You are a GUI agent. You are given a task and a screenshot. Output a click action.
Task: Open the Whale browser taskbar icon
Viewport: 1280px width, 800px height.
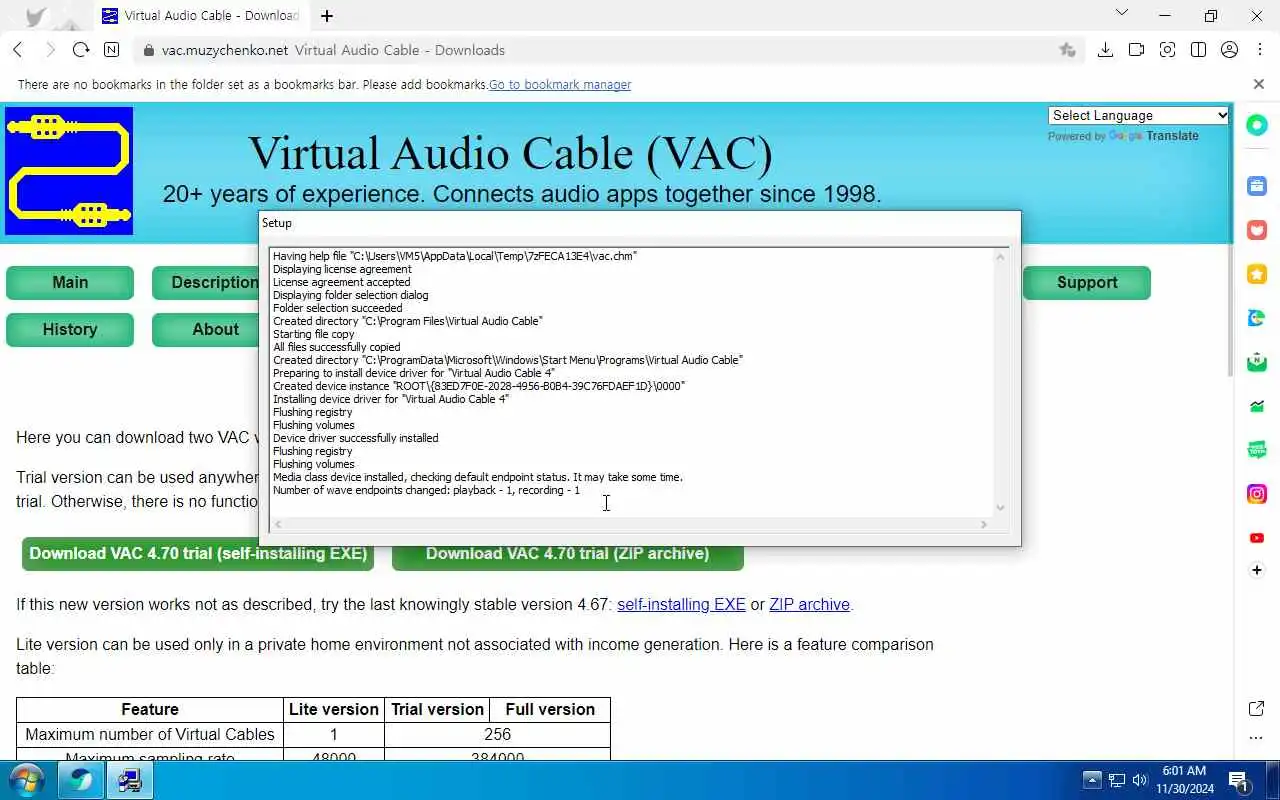tap(81, 780)
